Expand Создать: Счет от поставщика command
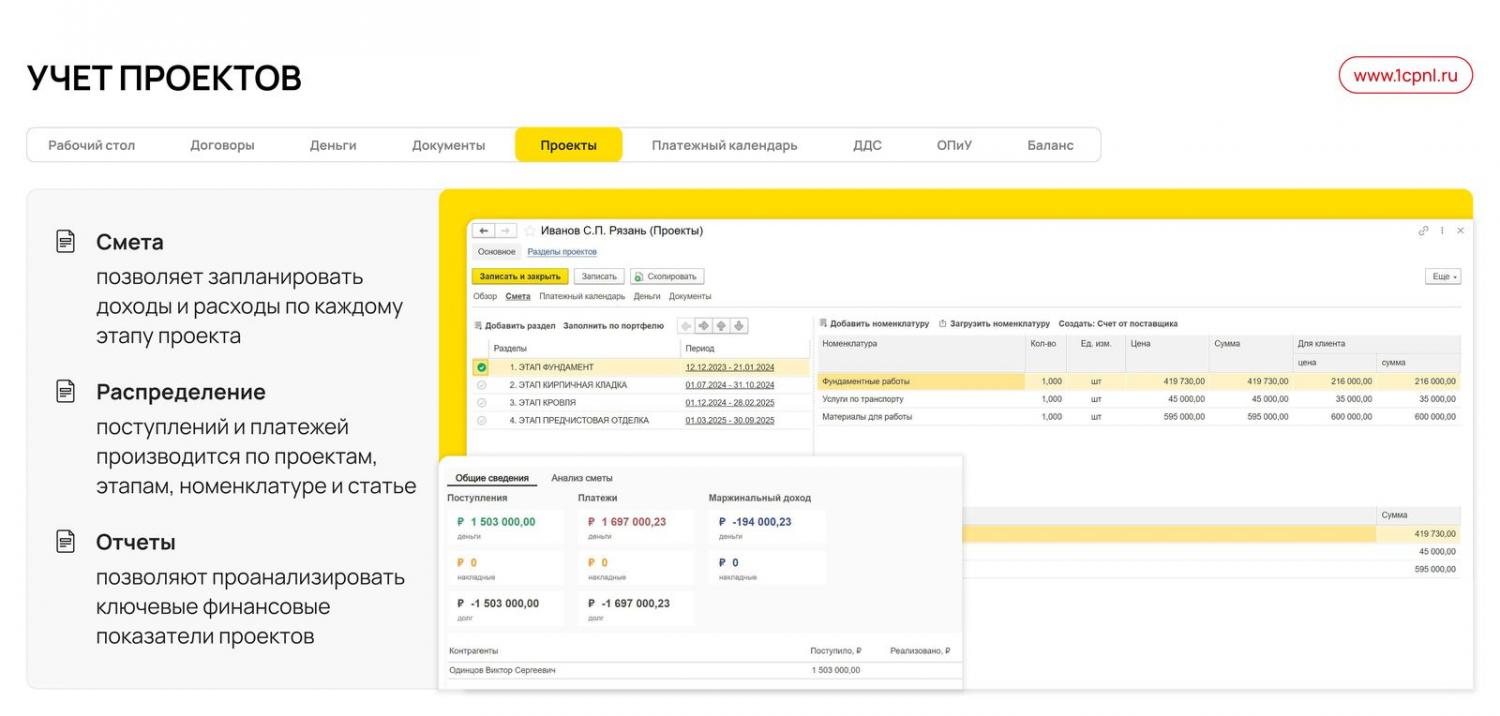The image size is (1500, 716). click(x=1117, y=324)
